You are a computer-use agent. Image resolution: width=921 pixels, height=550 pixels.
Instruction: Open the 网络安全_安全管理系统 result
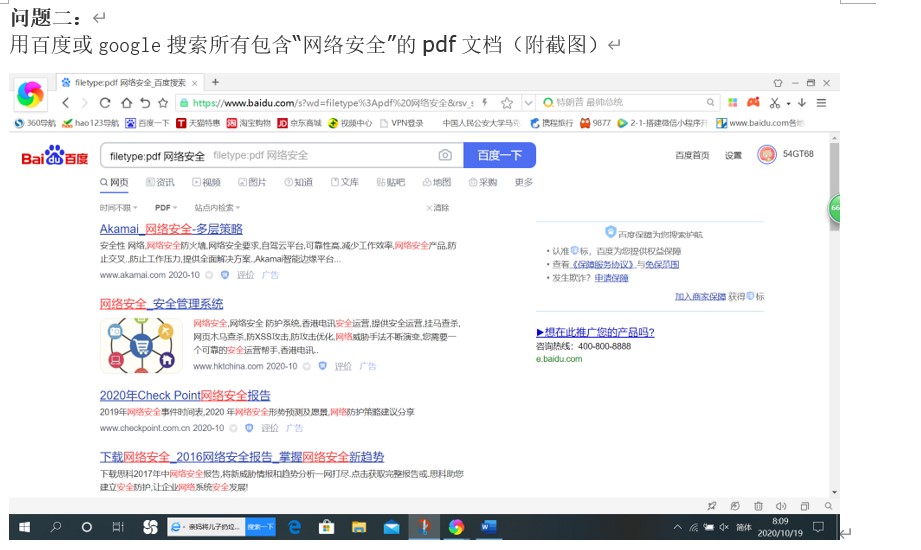(162, 304)
